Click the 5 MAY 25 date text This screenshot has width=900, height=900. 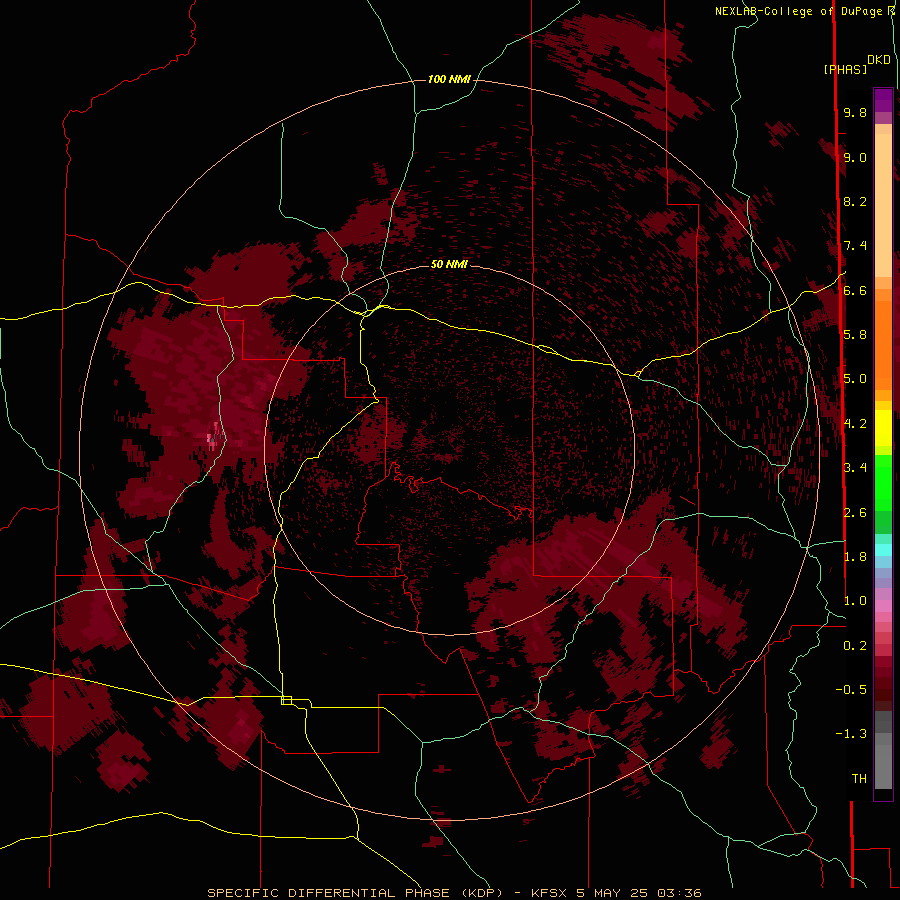[614, 893]
